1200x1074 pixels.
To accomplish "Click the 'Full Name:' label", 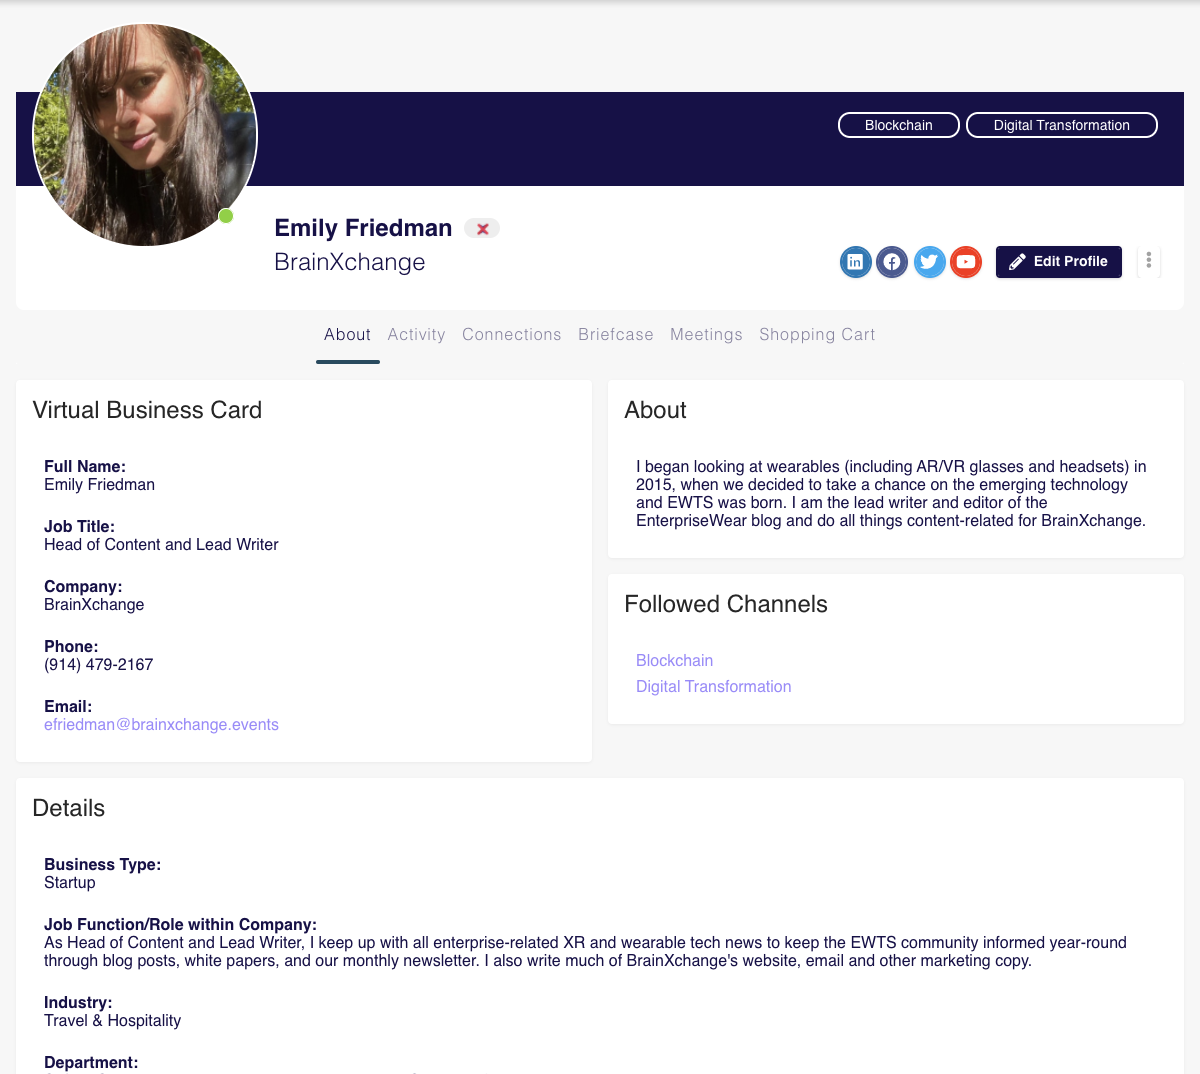I will click(85, 467).
